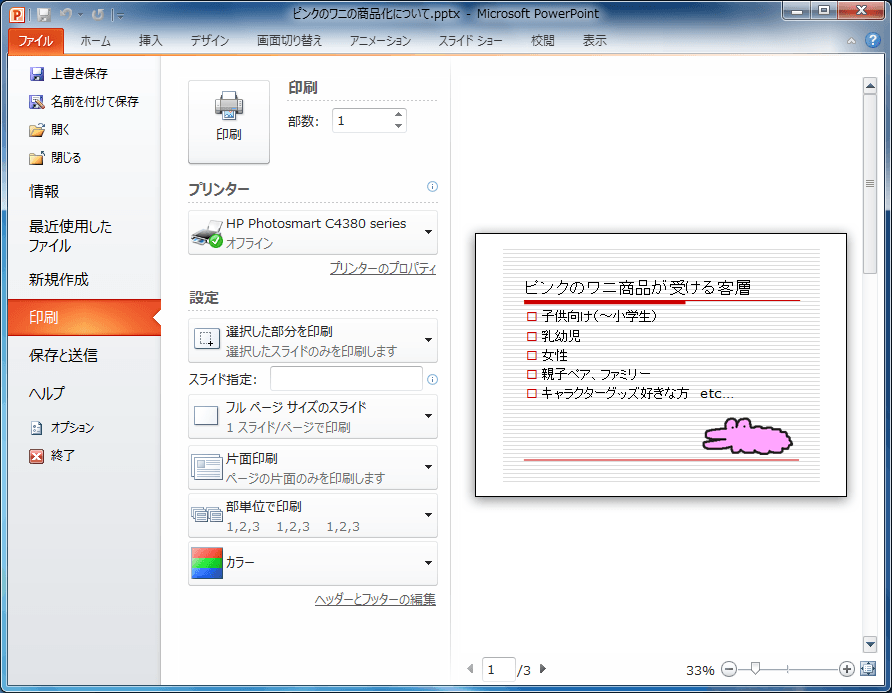Click the info icon beside スライド指定 field

point(432,380)
